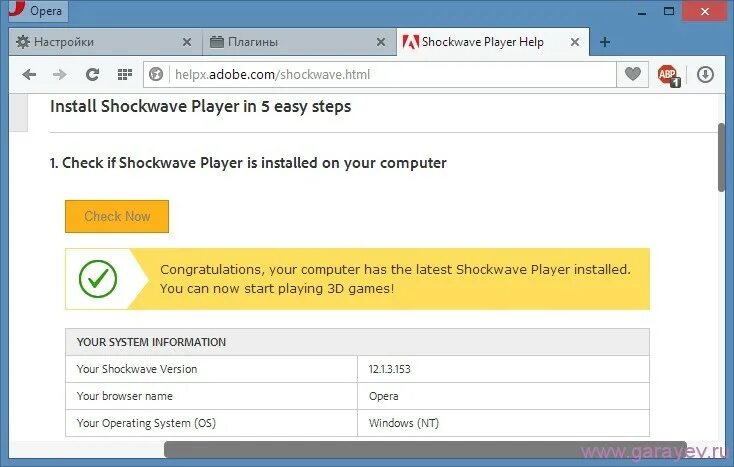The width and height of the screenshot is (734, 467).
Task: Click the browser name value Opera
Action: tap(383, 396)
